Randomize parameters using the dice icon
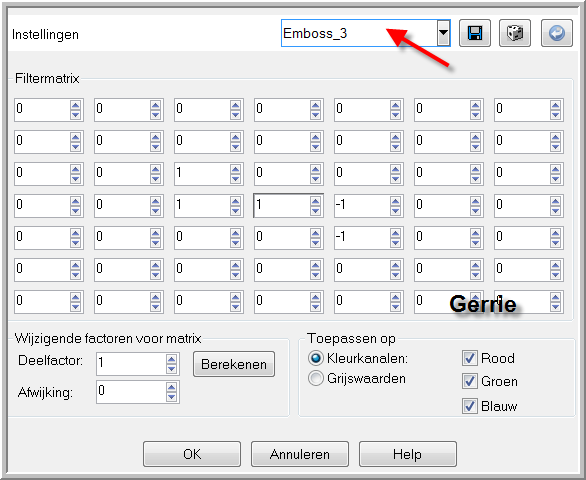 (x=515, y=33)
